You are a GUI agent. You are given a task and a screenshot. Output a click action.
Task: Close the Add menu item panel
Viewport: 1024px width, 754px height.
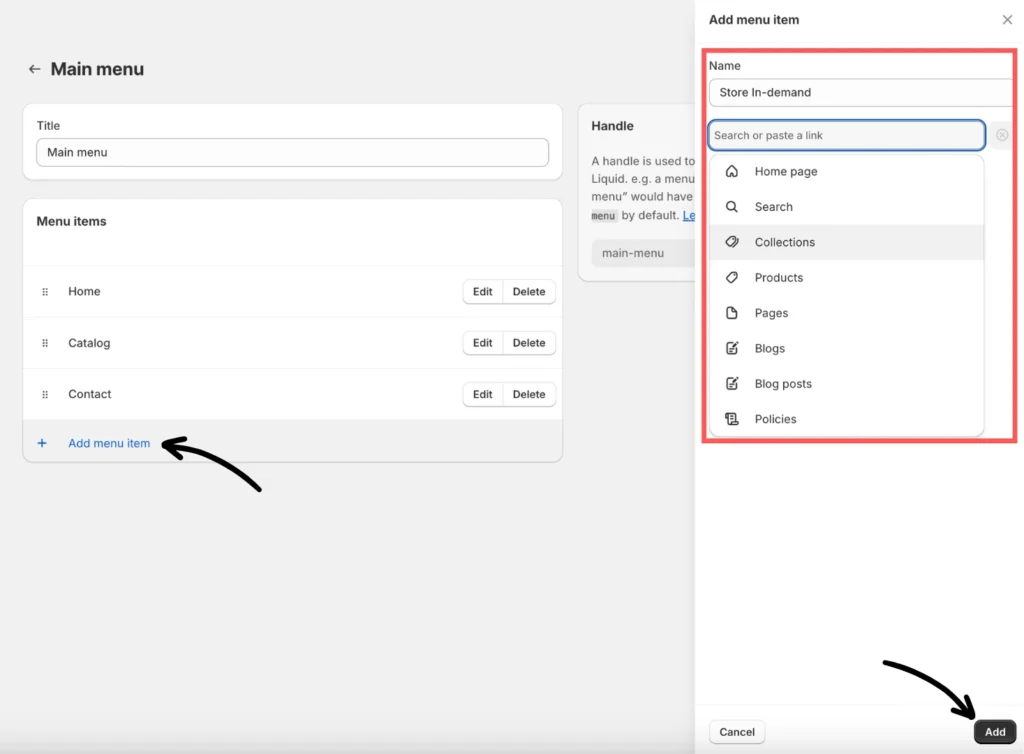coord(1007,20)
